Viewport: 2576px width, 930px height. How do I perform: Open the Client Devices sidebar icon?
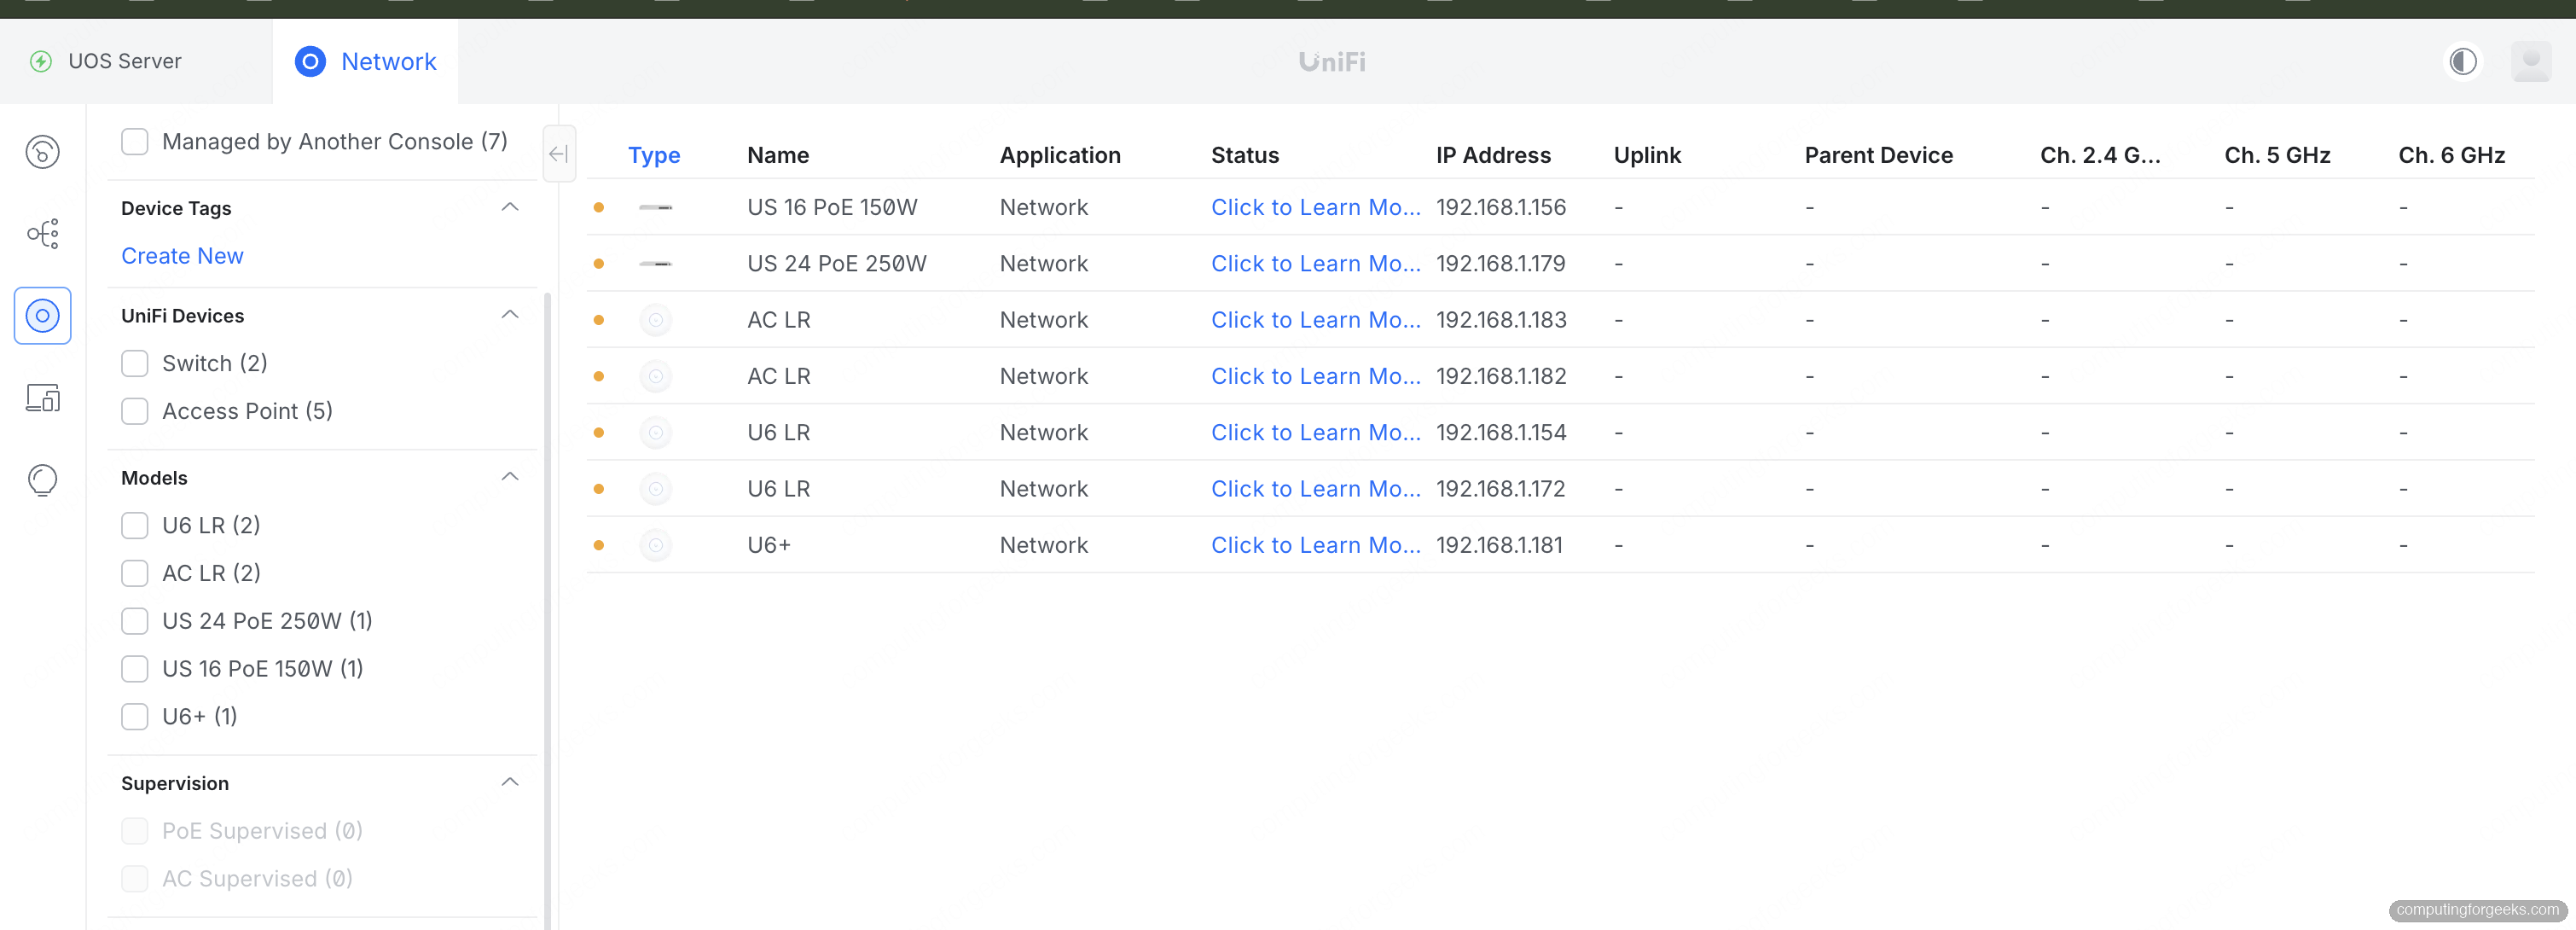42,398
